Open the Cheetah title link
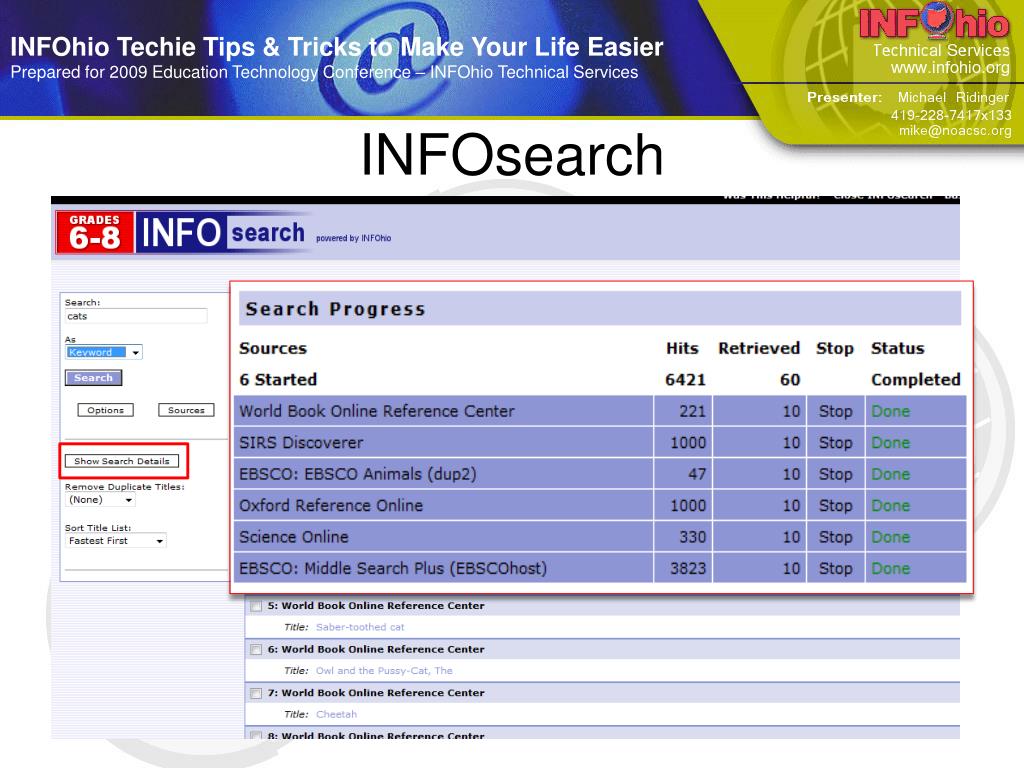1024x768 pixels. pos(336,714)
